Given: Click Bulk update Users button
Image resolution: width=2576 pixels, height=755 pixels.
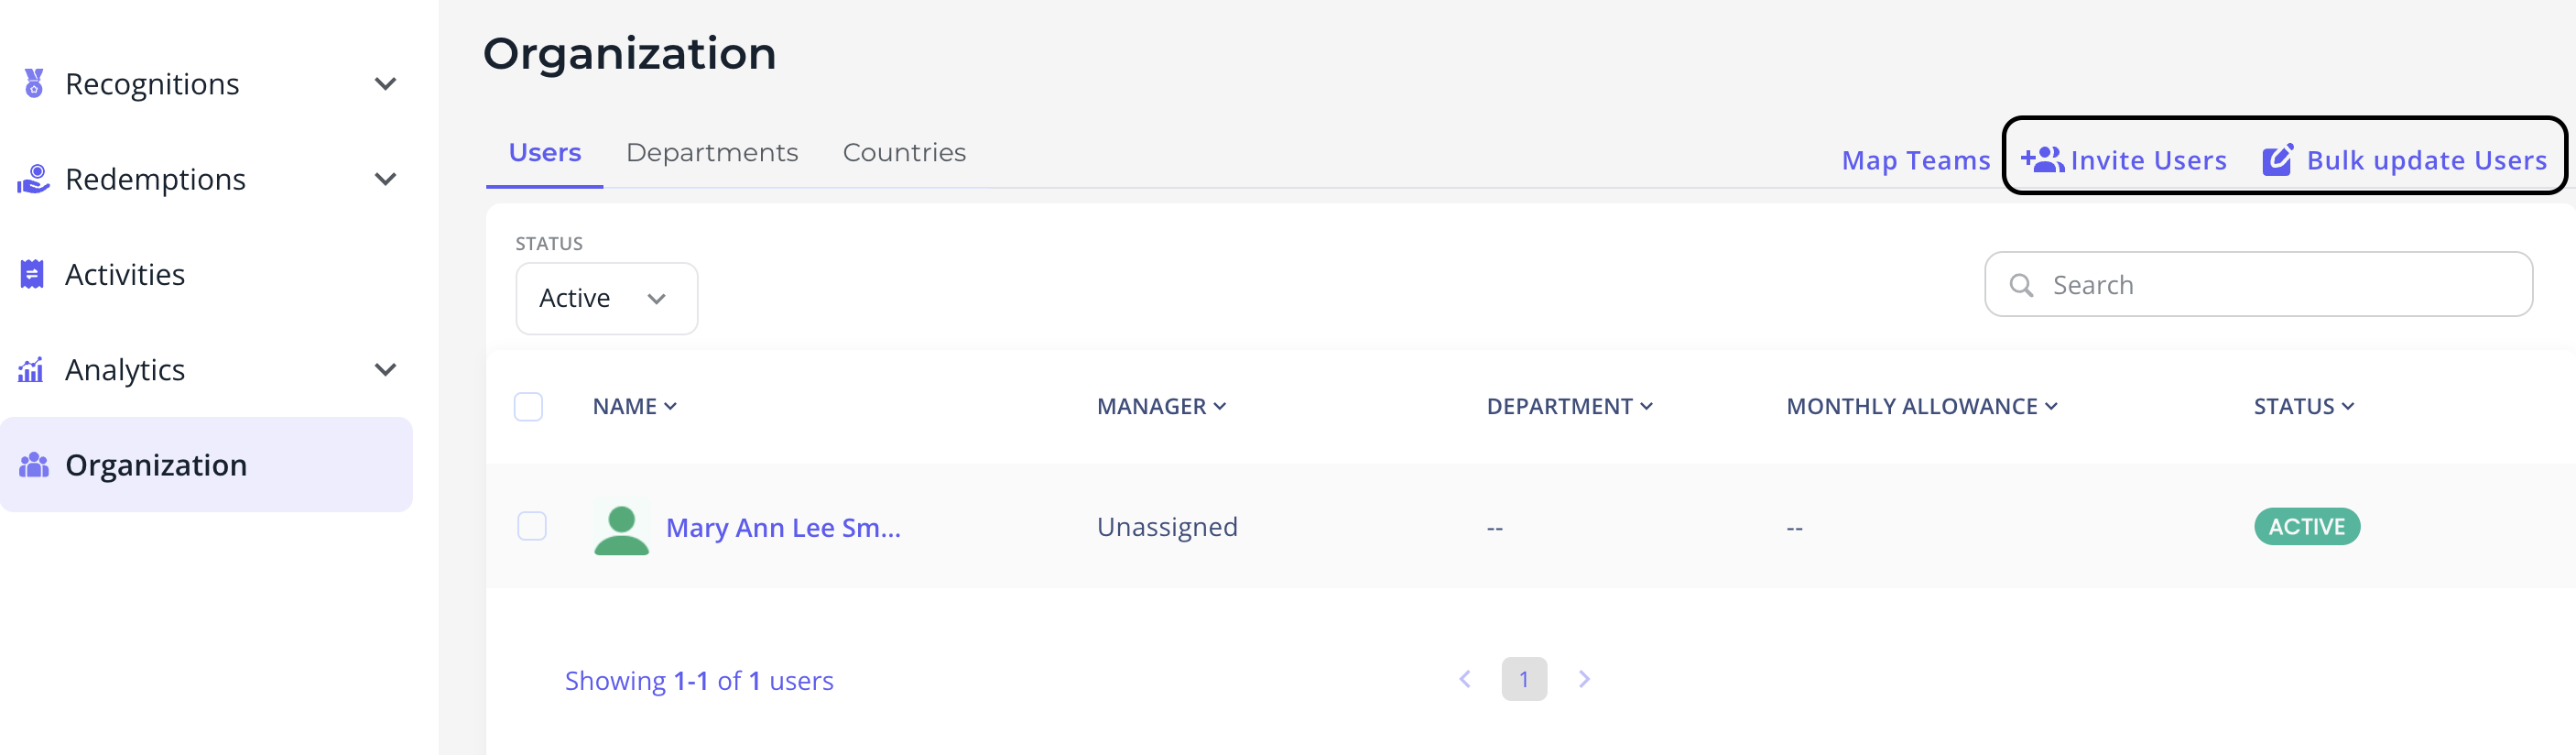Looking at the screenshot, I should pyautogui.click(x=2404, y=160).
